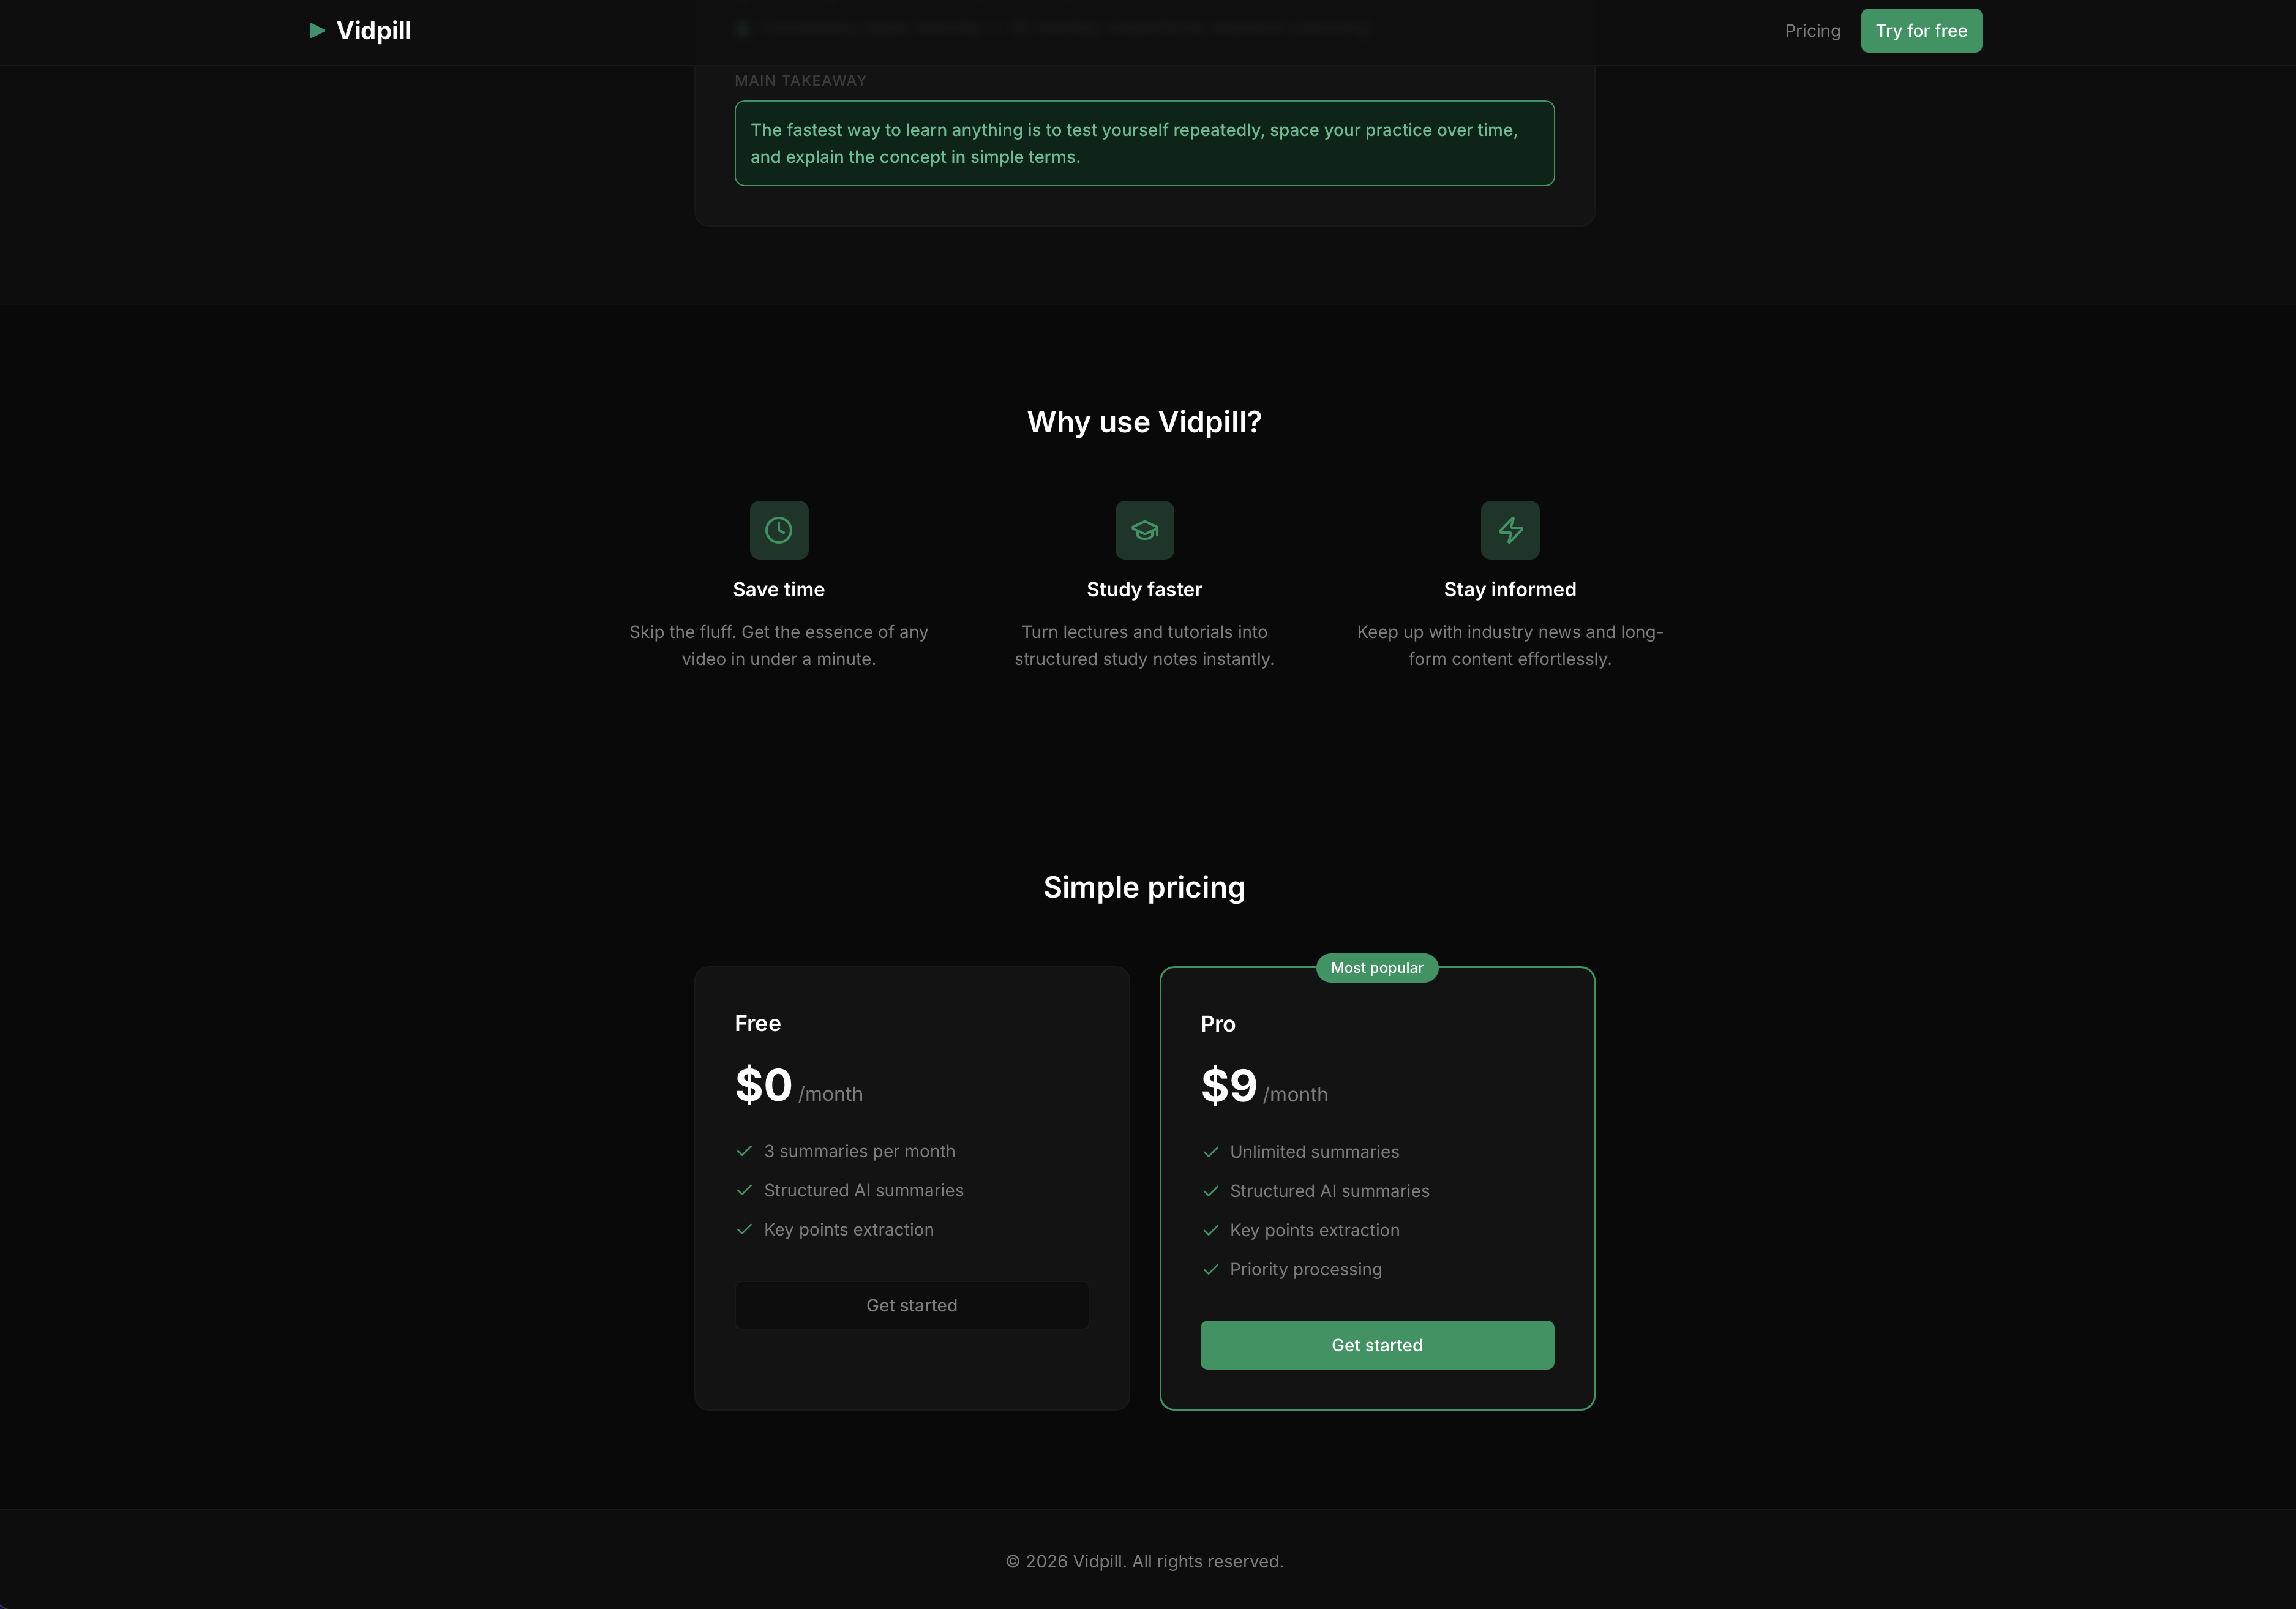Click the Study faster graduation cap icon
This screenshot has height=1609, width=2296.
(1144, 530)
